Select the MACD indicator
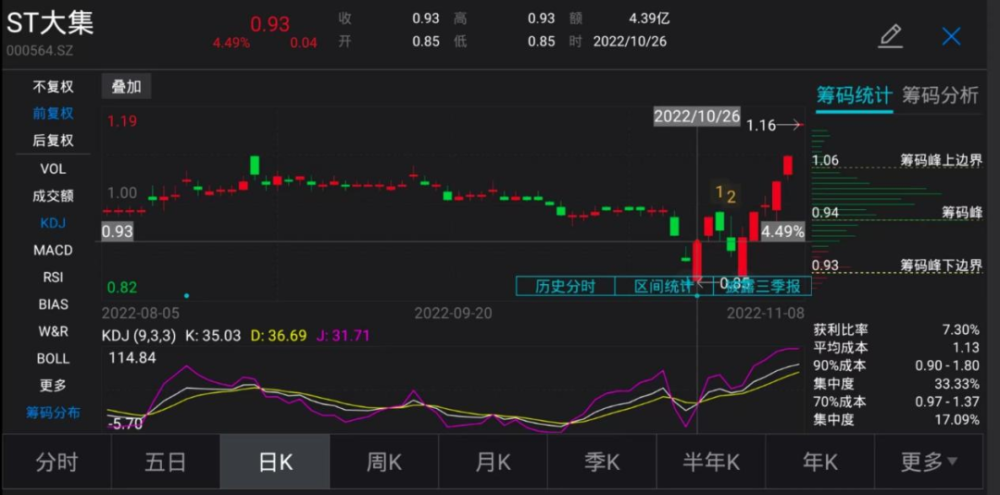Screen dimensions: 1000x495 (53, 250)
